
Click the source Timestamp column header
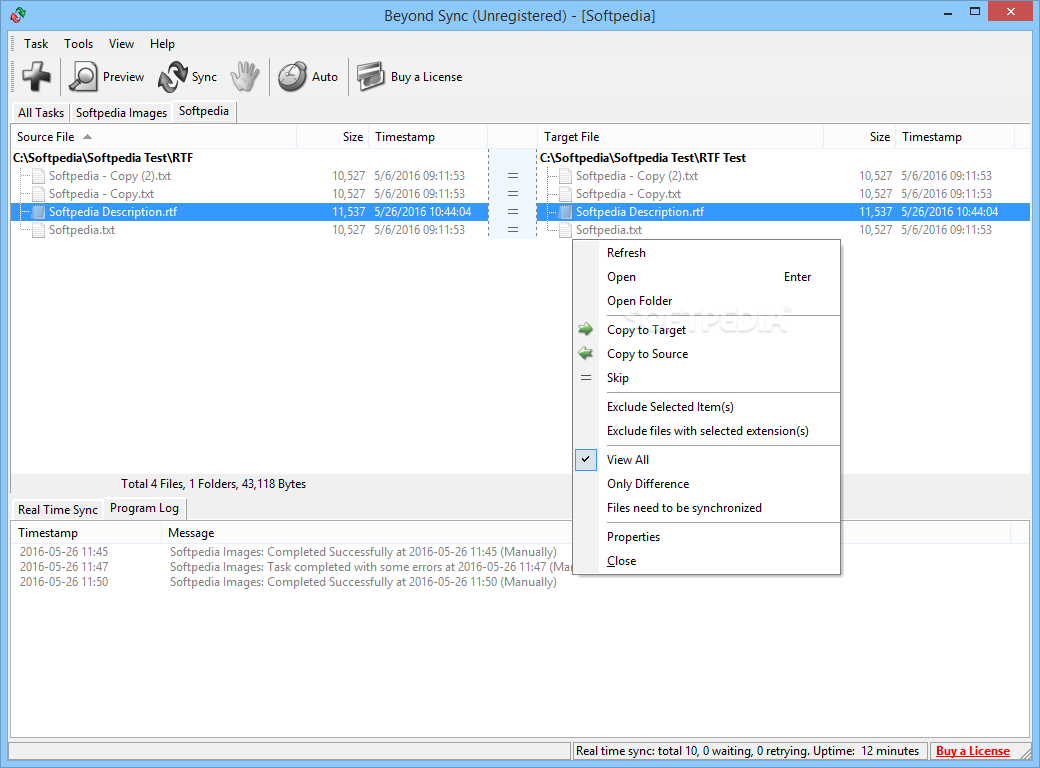pos(428,137)
